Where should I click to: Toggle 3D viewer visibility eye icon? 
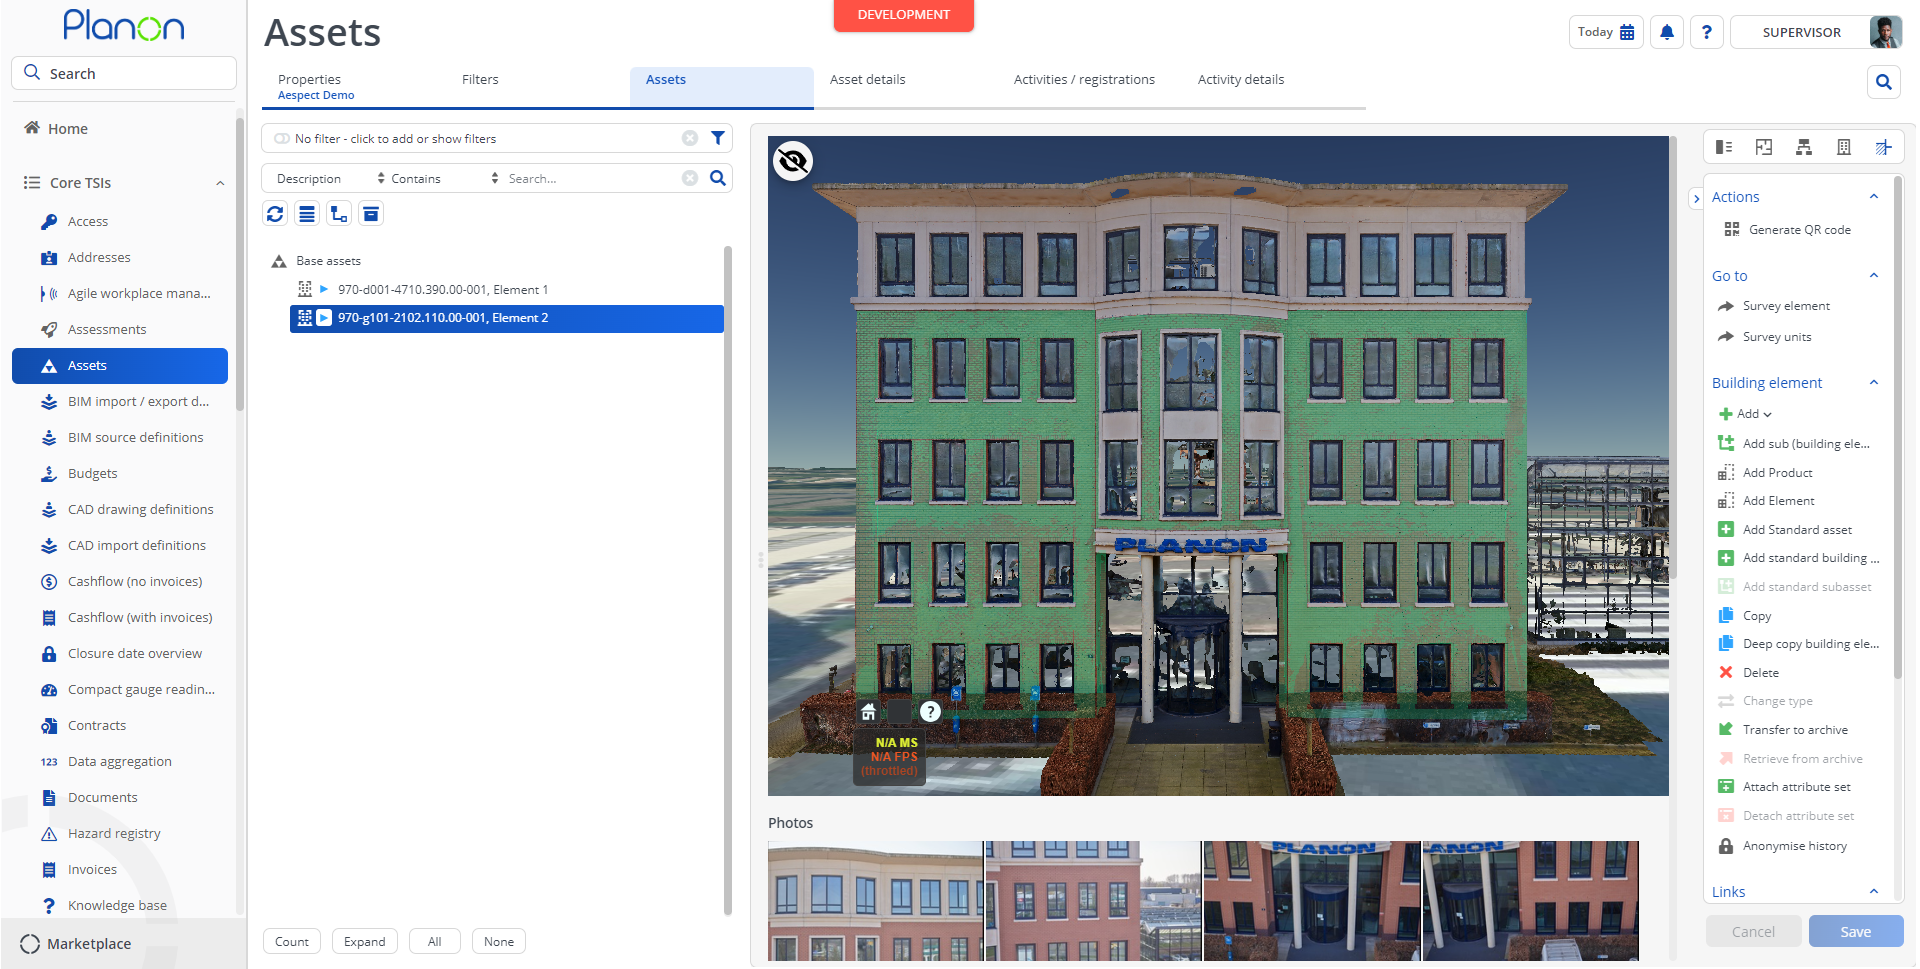tap(793, 161)
